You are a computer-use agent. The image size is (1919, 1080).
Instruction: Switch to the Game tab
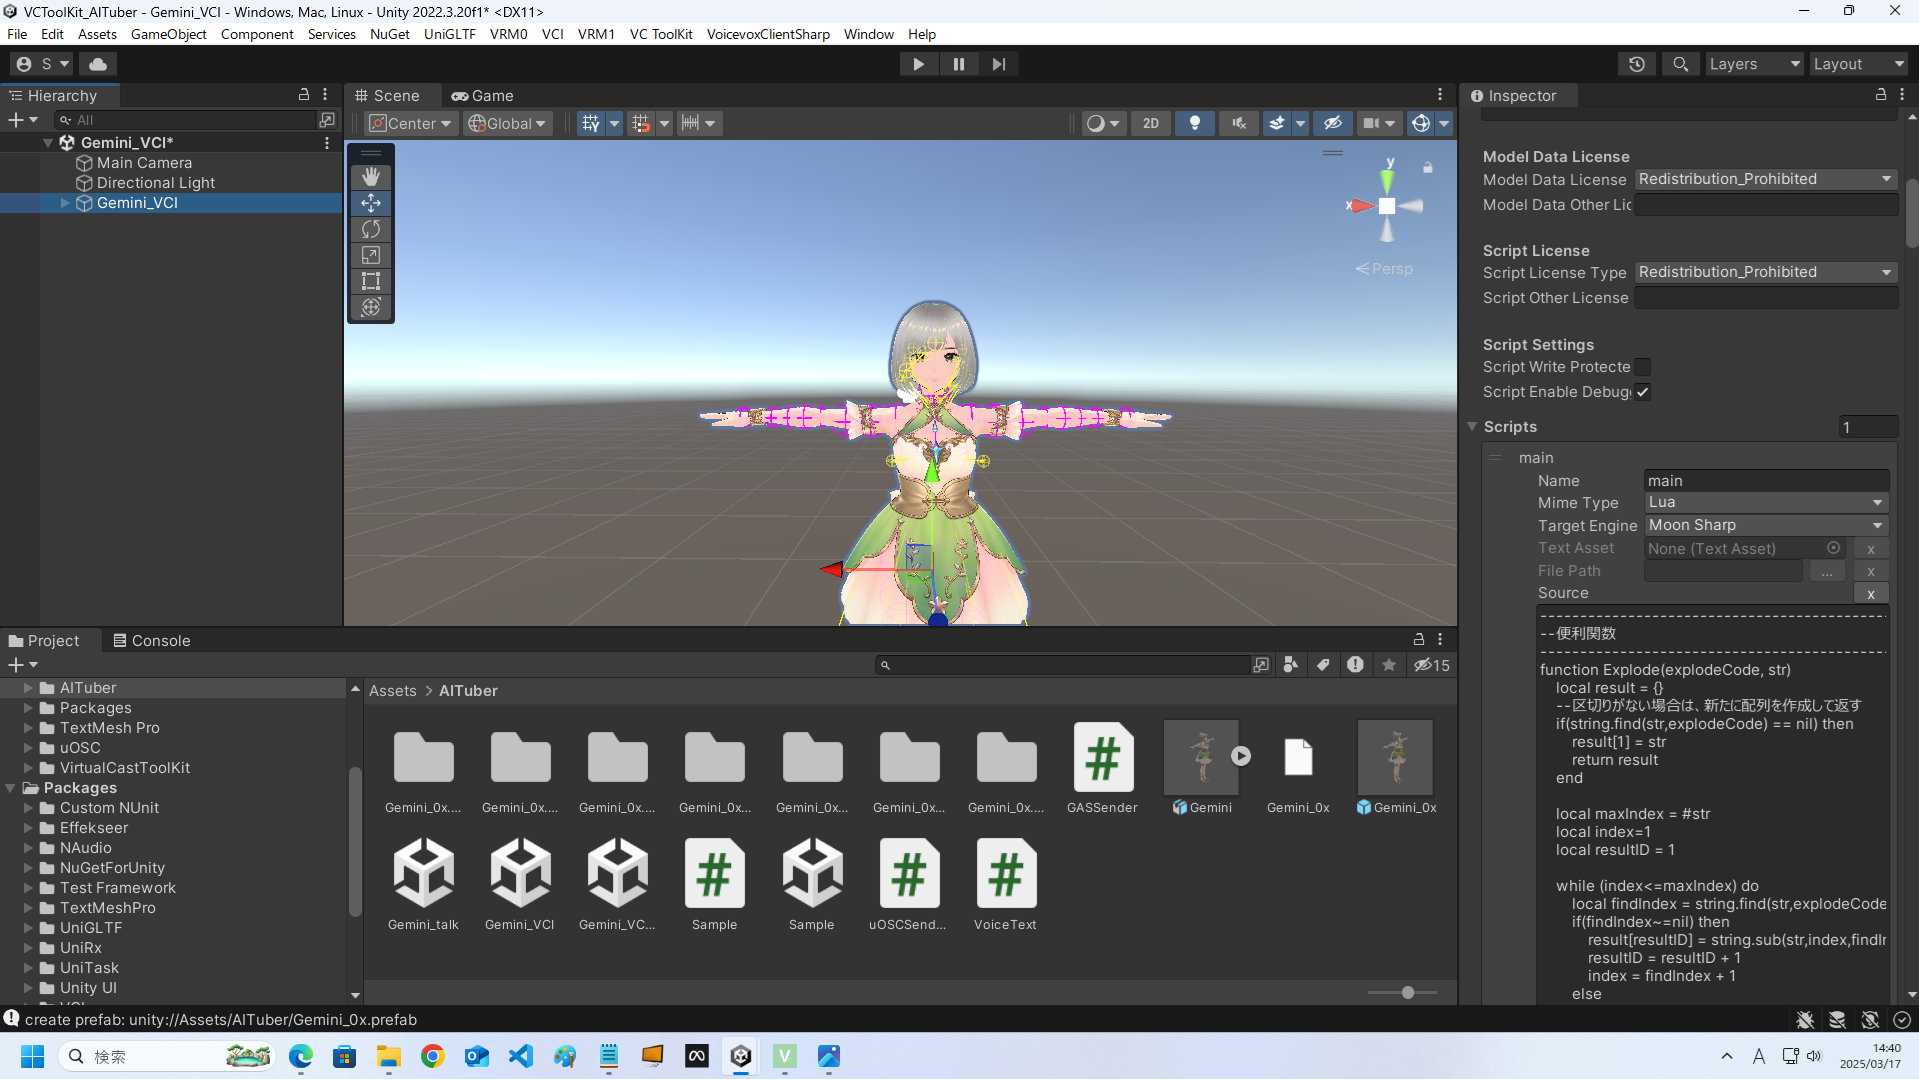coord(482,96)
